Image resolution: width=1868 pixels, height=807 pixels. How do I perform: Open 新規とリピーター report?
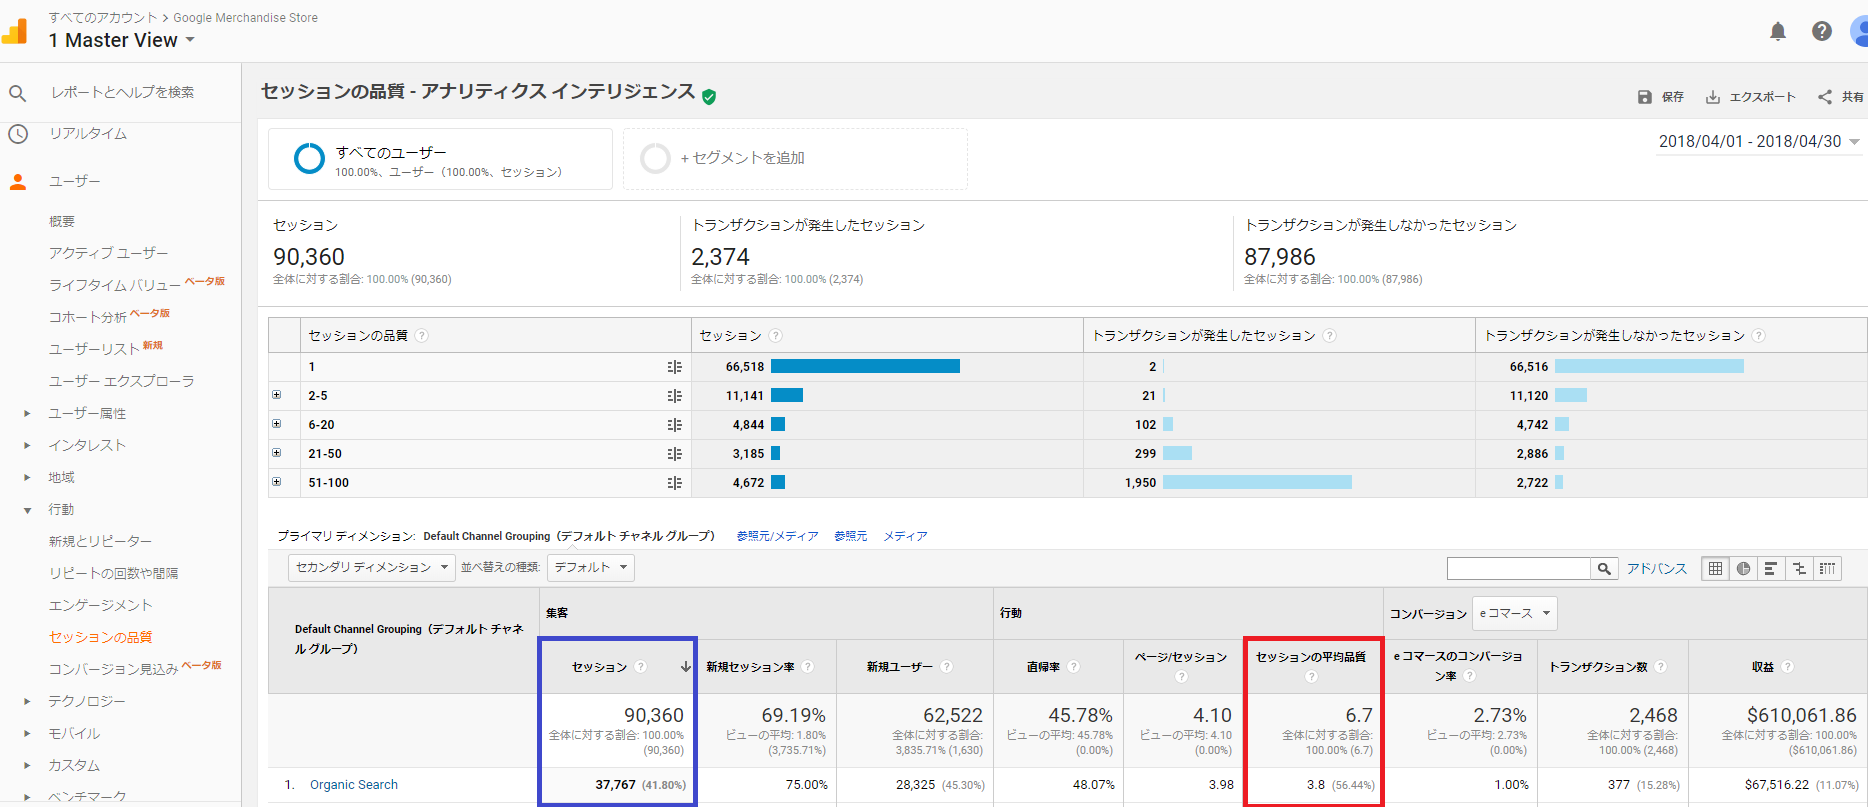101,542
